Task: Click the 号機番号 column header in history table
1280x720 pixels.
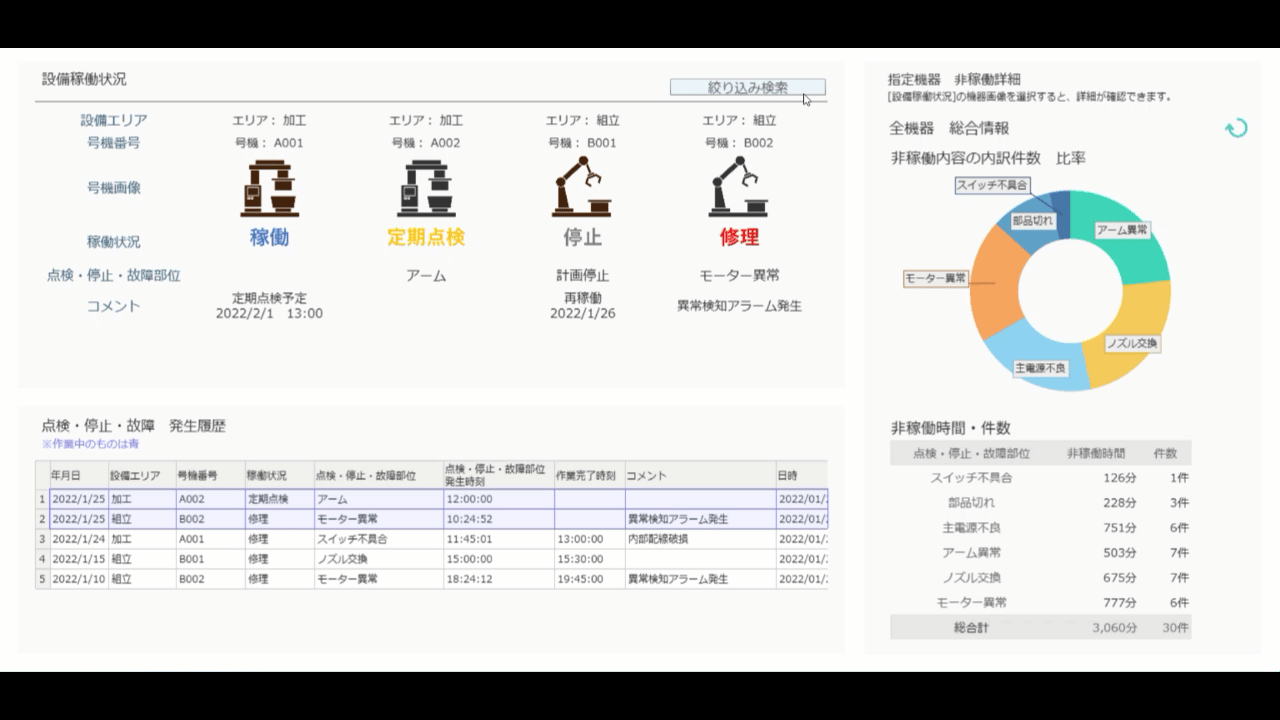Action: (x=210, y=475)
